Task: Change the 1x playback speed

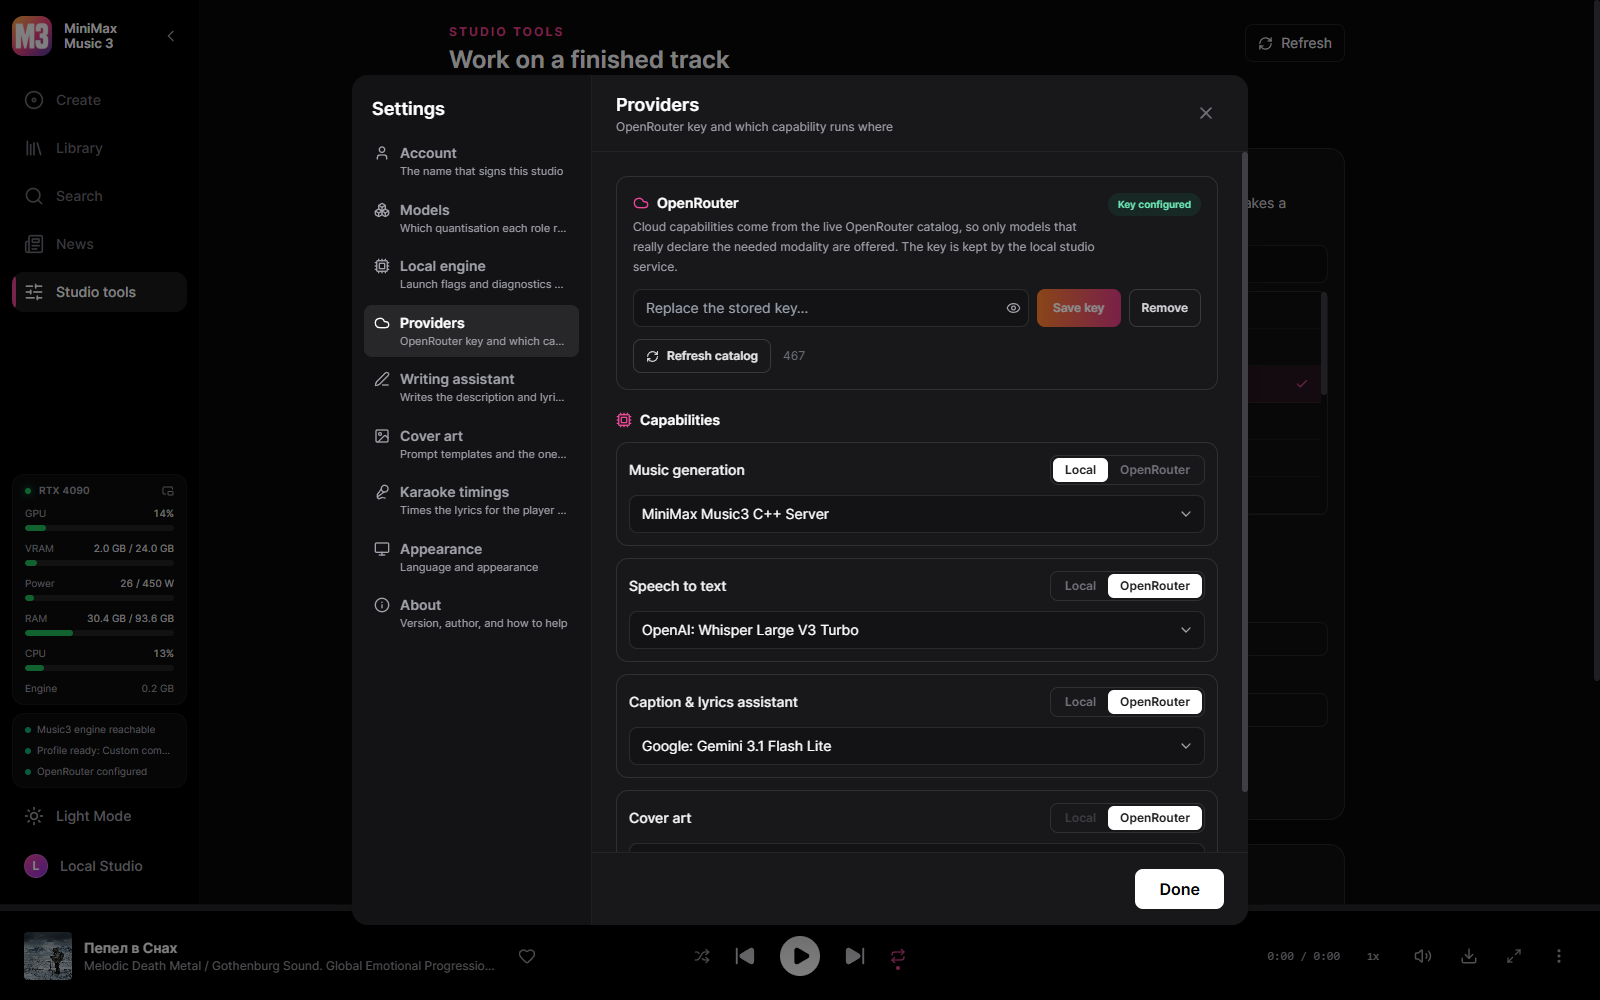Action: tap(1373, 957)
